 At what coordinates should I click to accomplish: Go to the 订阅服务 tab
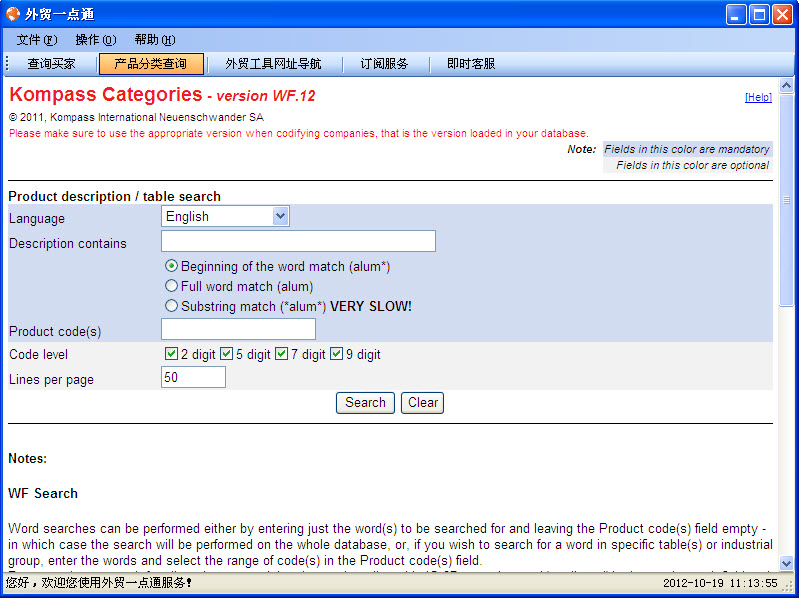coord(384,64)
